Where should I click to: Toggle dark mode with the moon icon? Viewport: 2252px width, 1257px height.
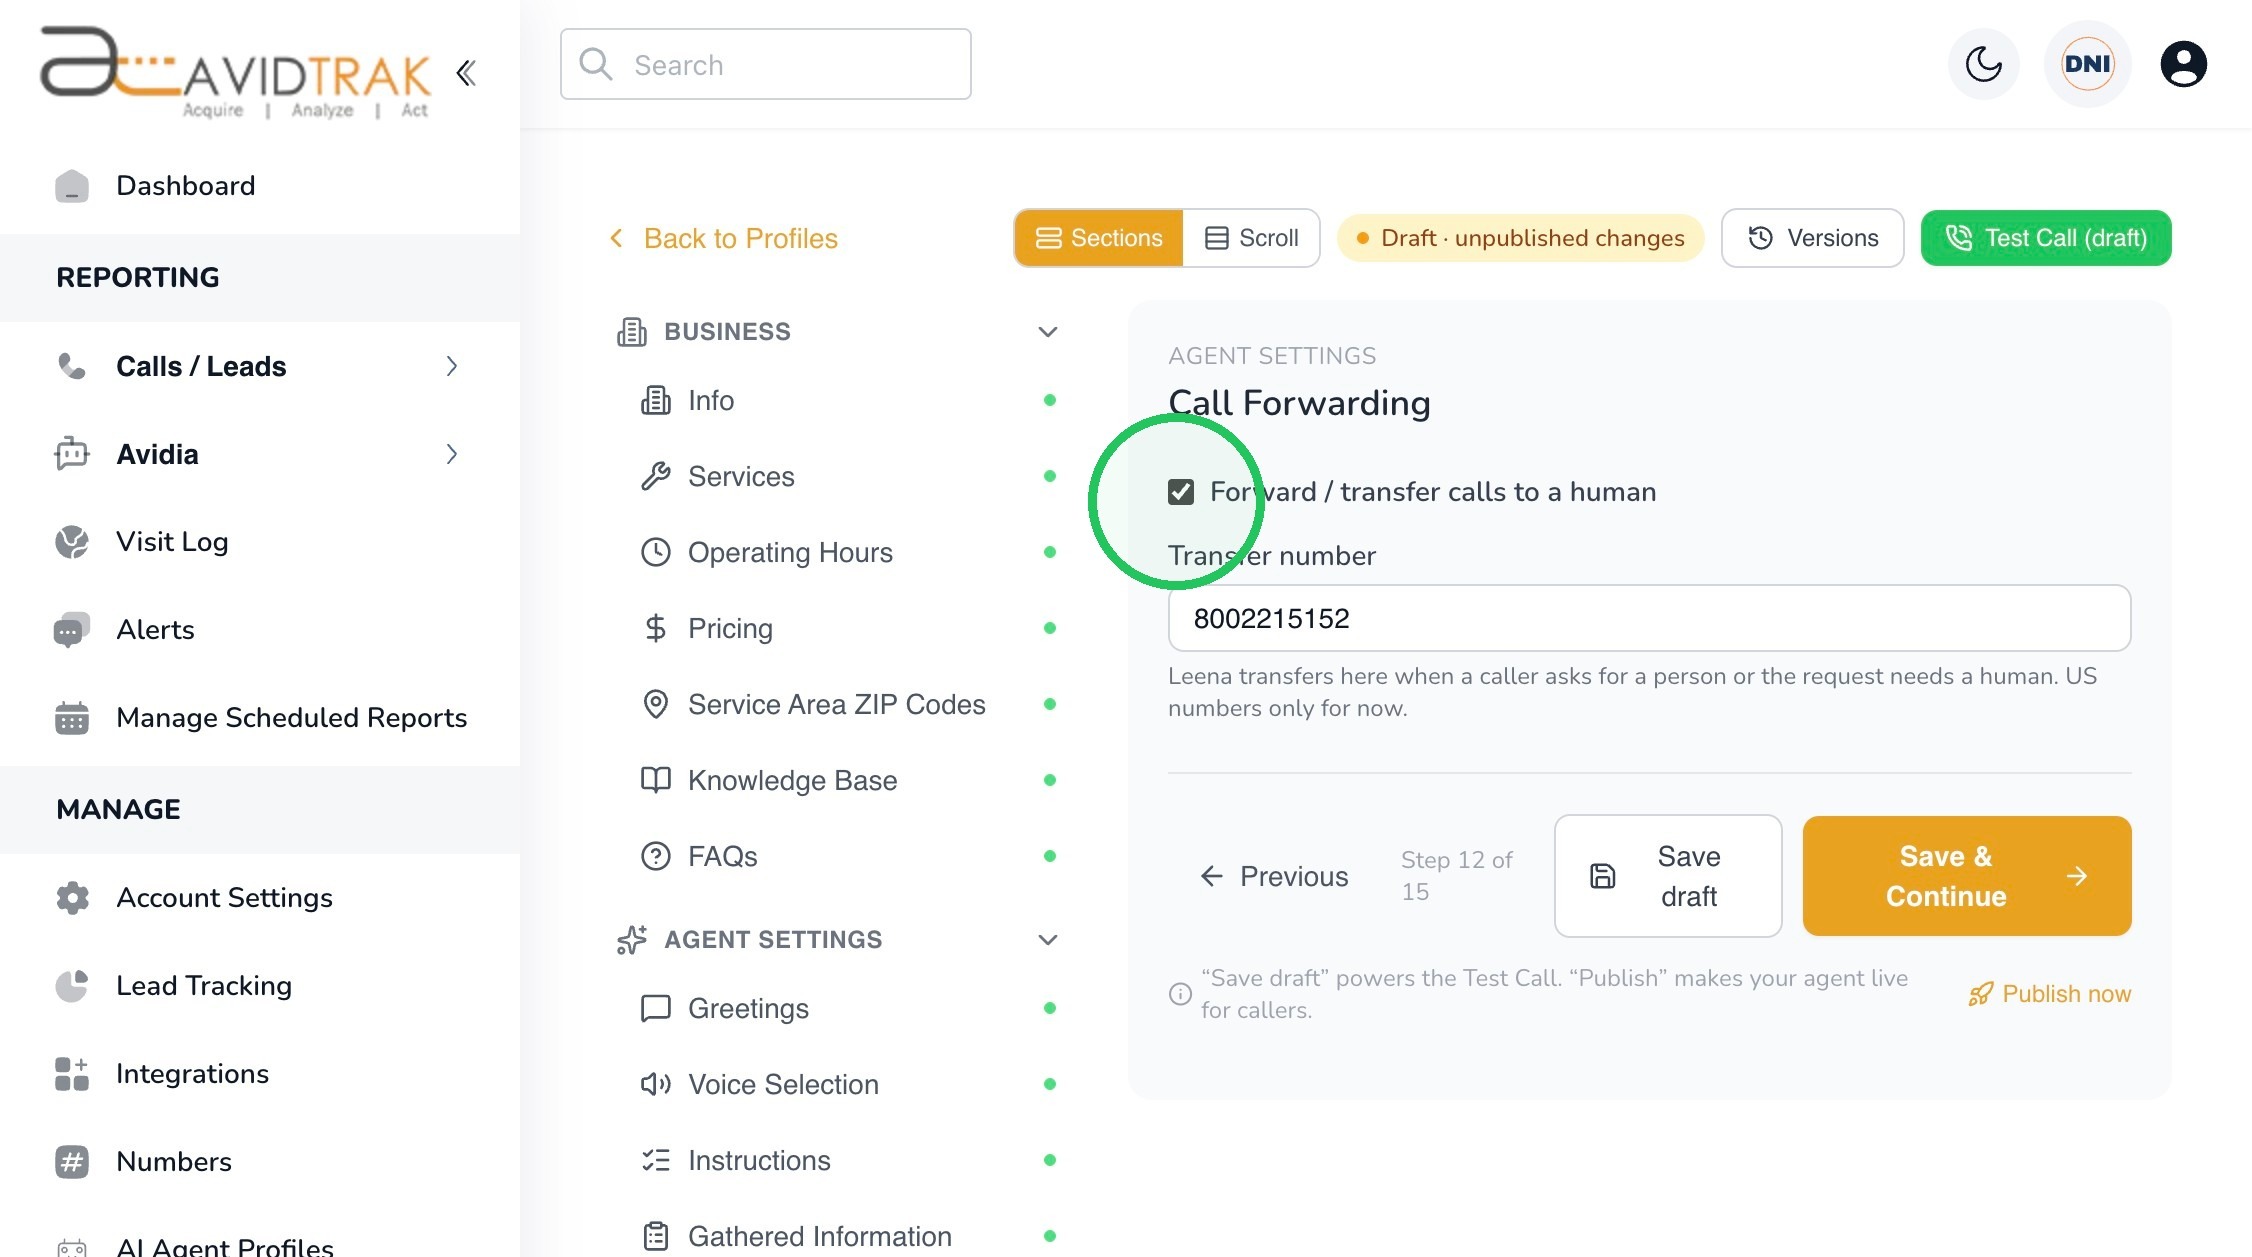(x=1983, y=64)
